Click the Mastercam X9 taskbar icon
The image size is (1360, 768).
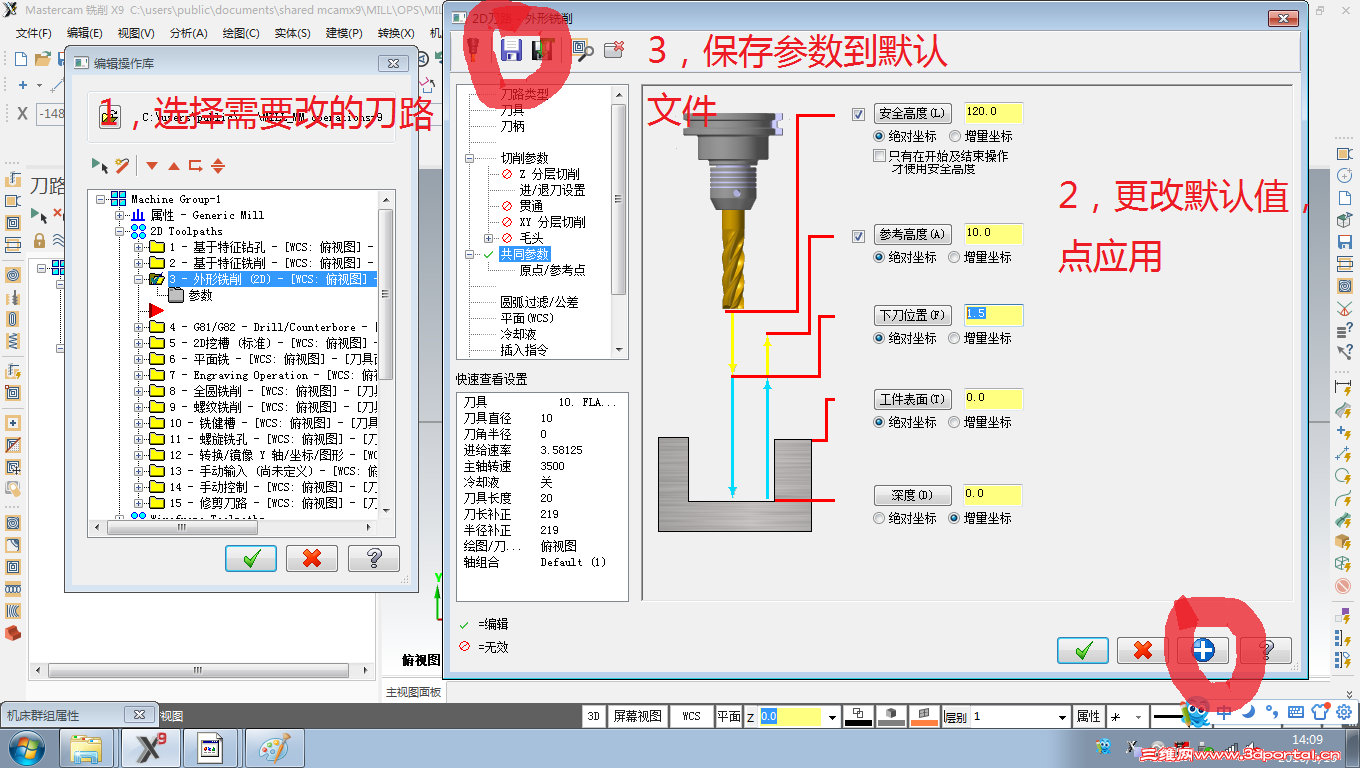(151, 747)
